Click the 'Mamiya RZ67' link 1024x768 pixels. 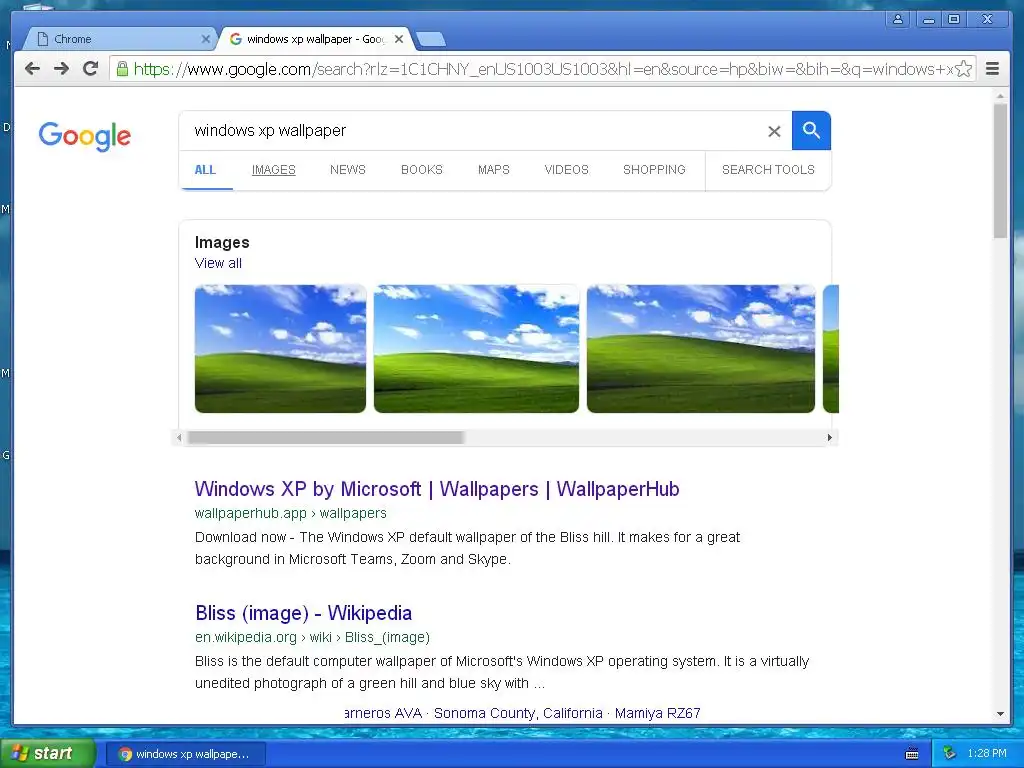[x=657, y=713]
